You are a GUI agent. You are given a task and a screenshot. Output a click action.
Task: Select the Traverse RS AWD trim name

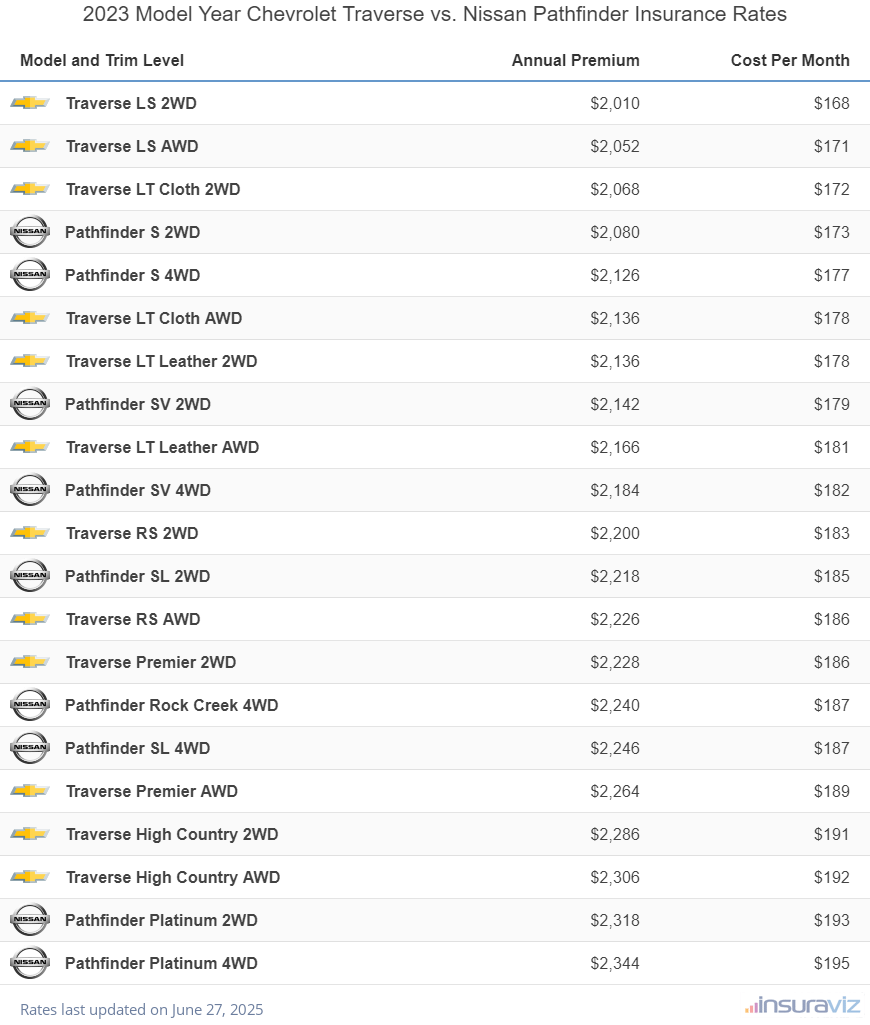click(x=133, y=619)
